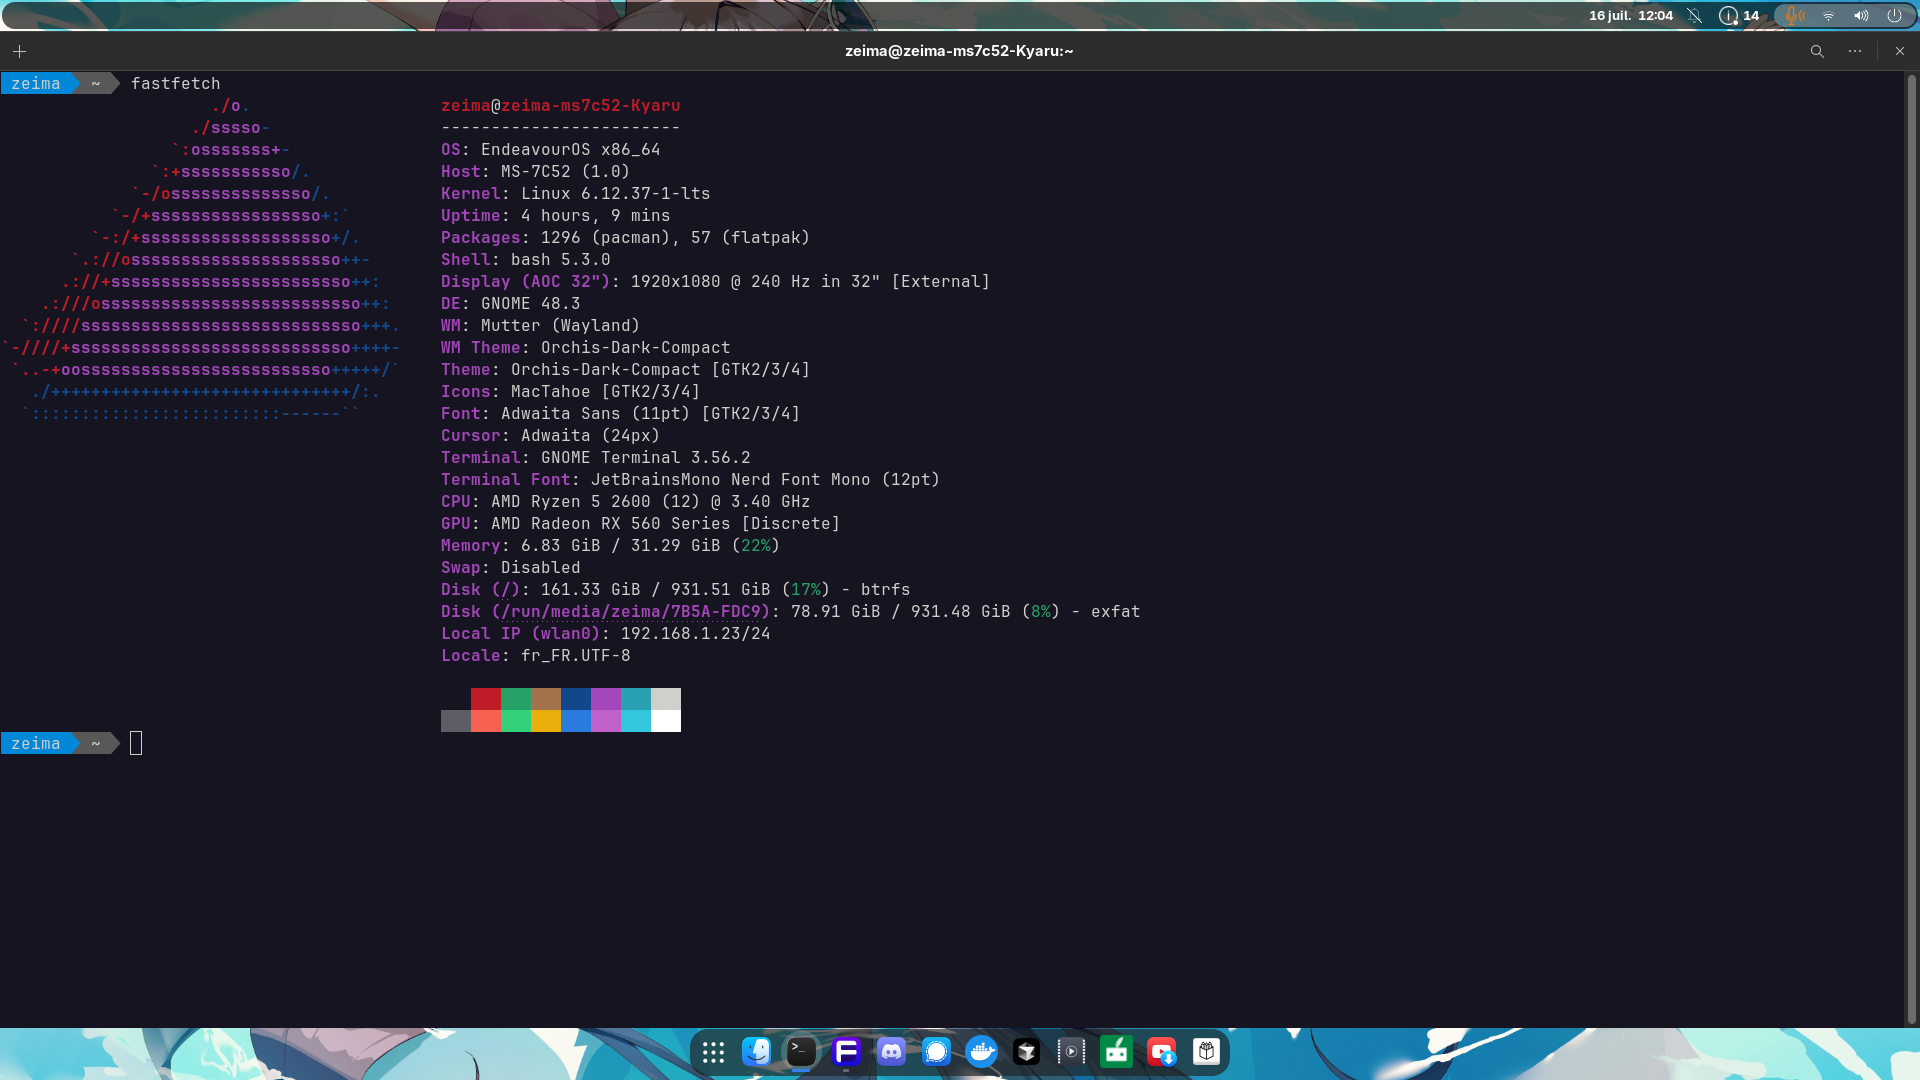This screenshot has height=1080, width=1920.
Task: Open Signal messenger from the dock
Action: 937,1052
